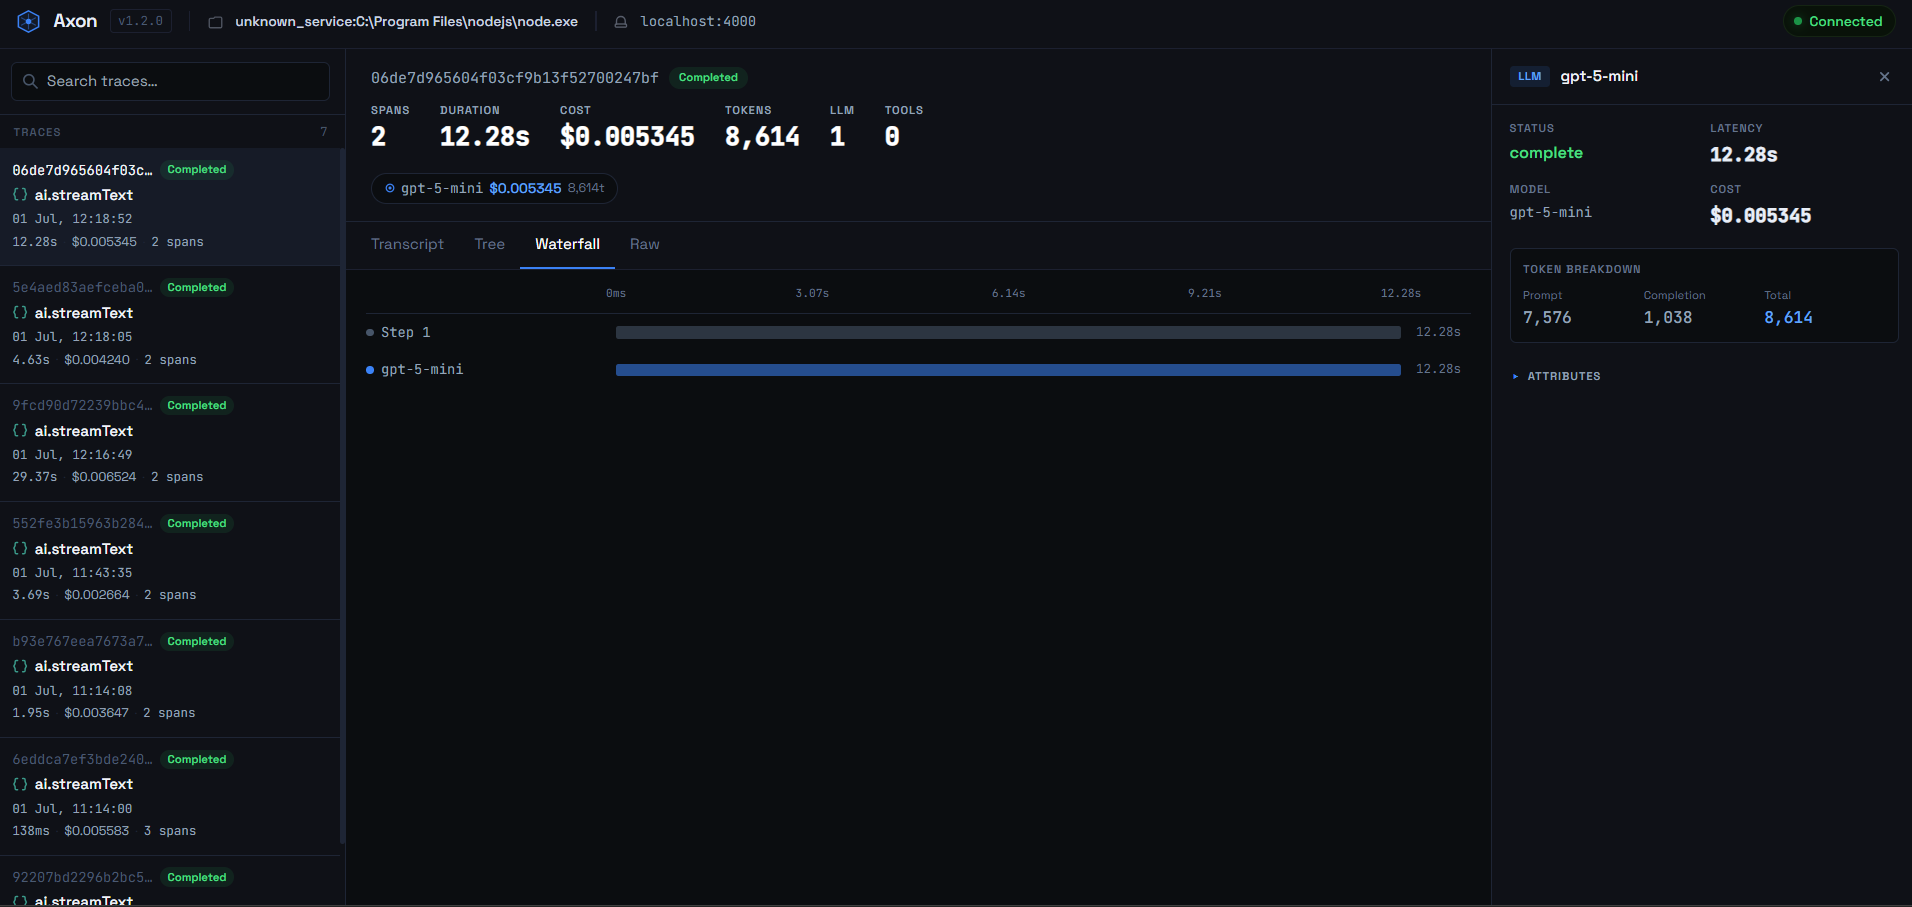Click the braces icon on the 6eddca7ef3bde240 trace
The width and height of the screenshot is (1912, 907).
[20, 784]
